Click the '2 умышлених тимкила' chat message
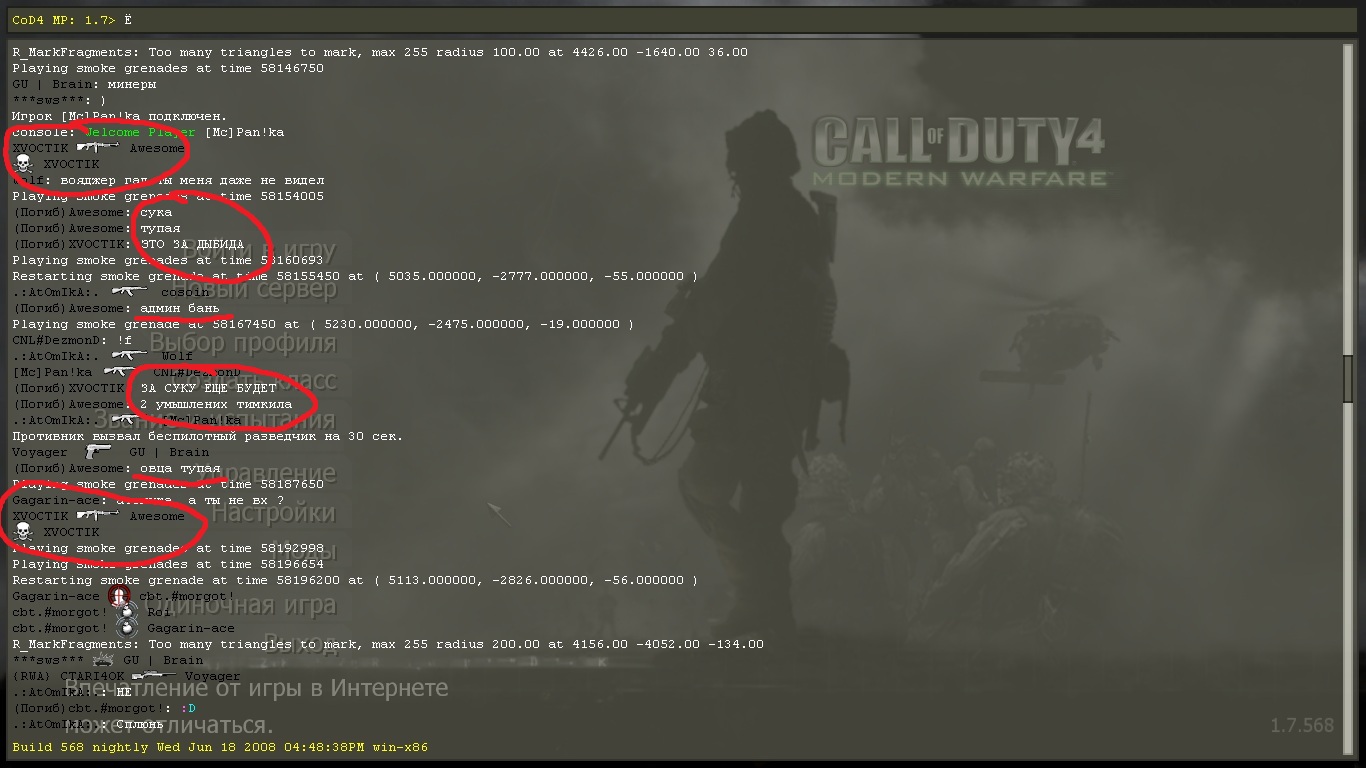The width and height of the screenshot is (1366, 768). pyautogui.click(x=216, y=404)
